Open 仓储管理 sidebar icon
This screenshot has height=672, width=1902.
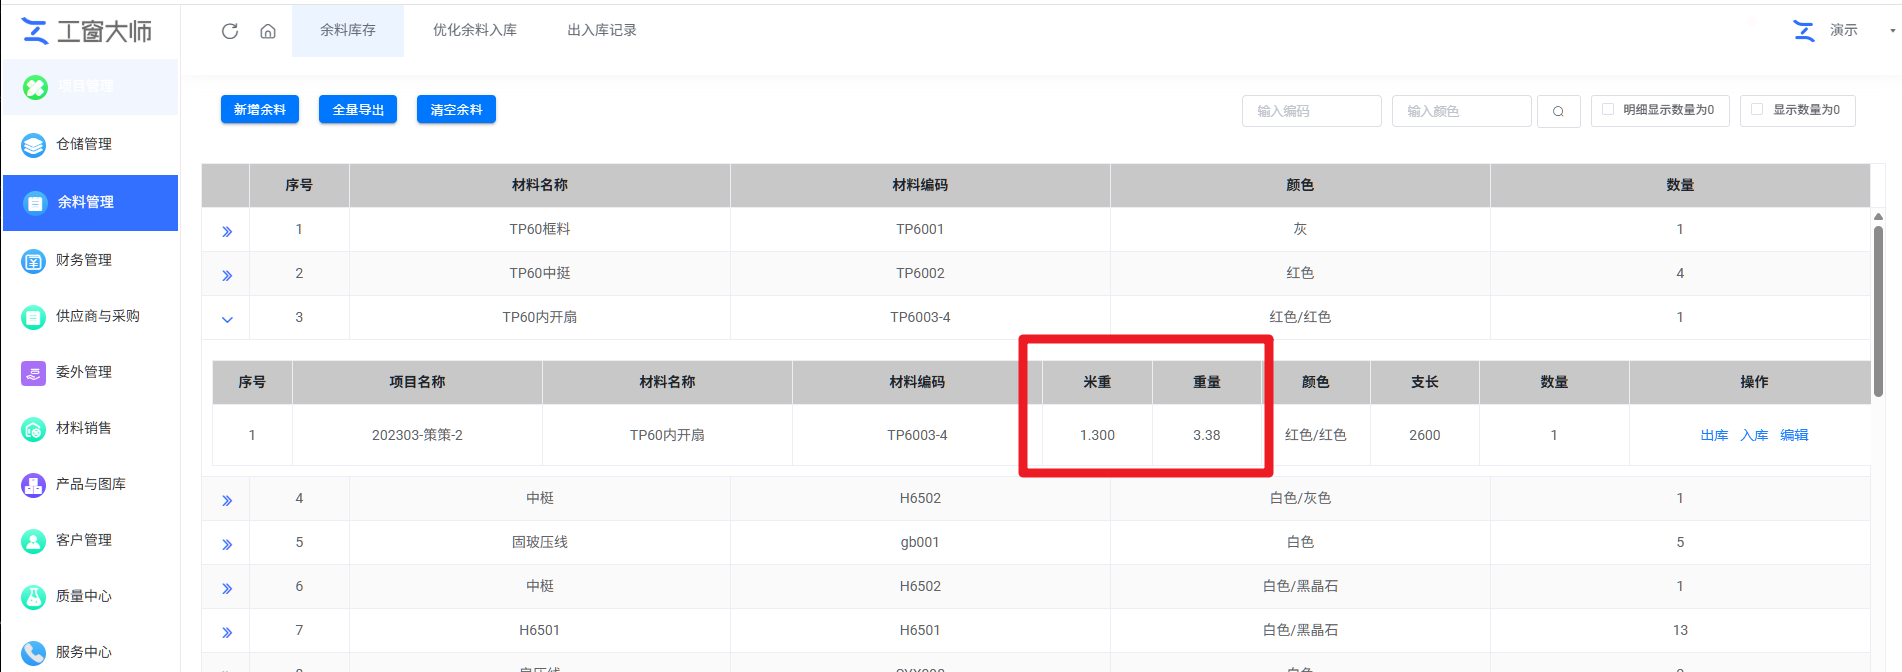coord(34,145)
